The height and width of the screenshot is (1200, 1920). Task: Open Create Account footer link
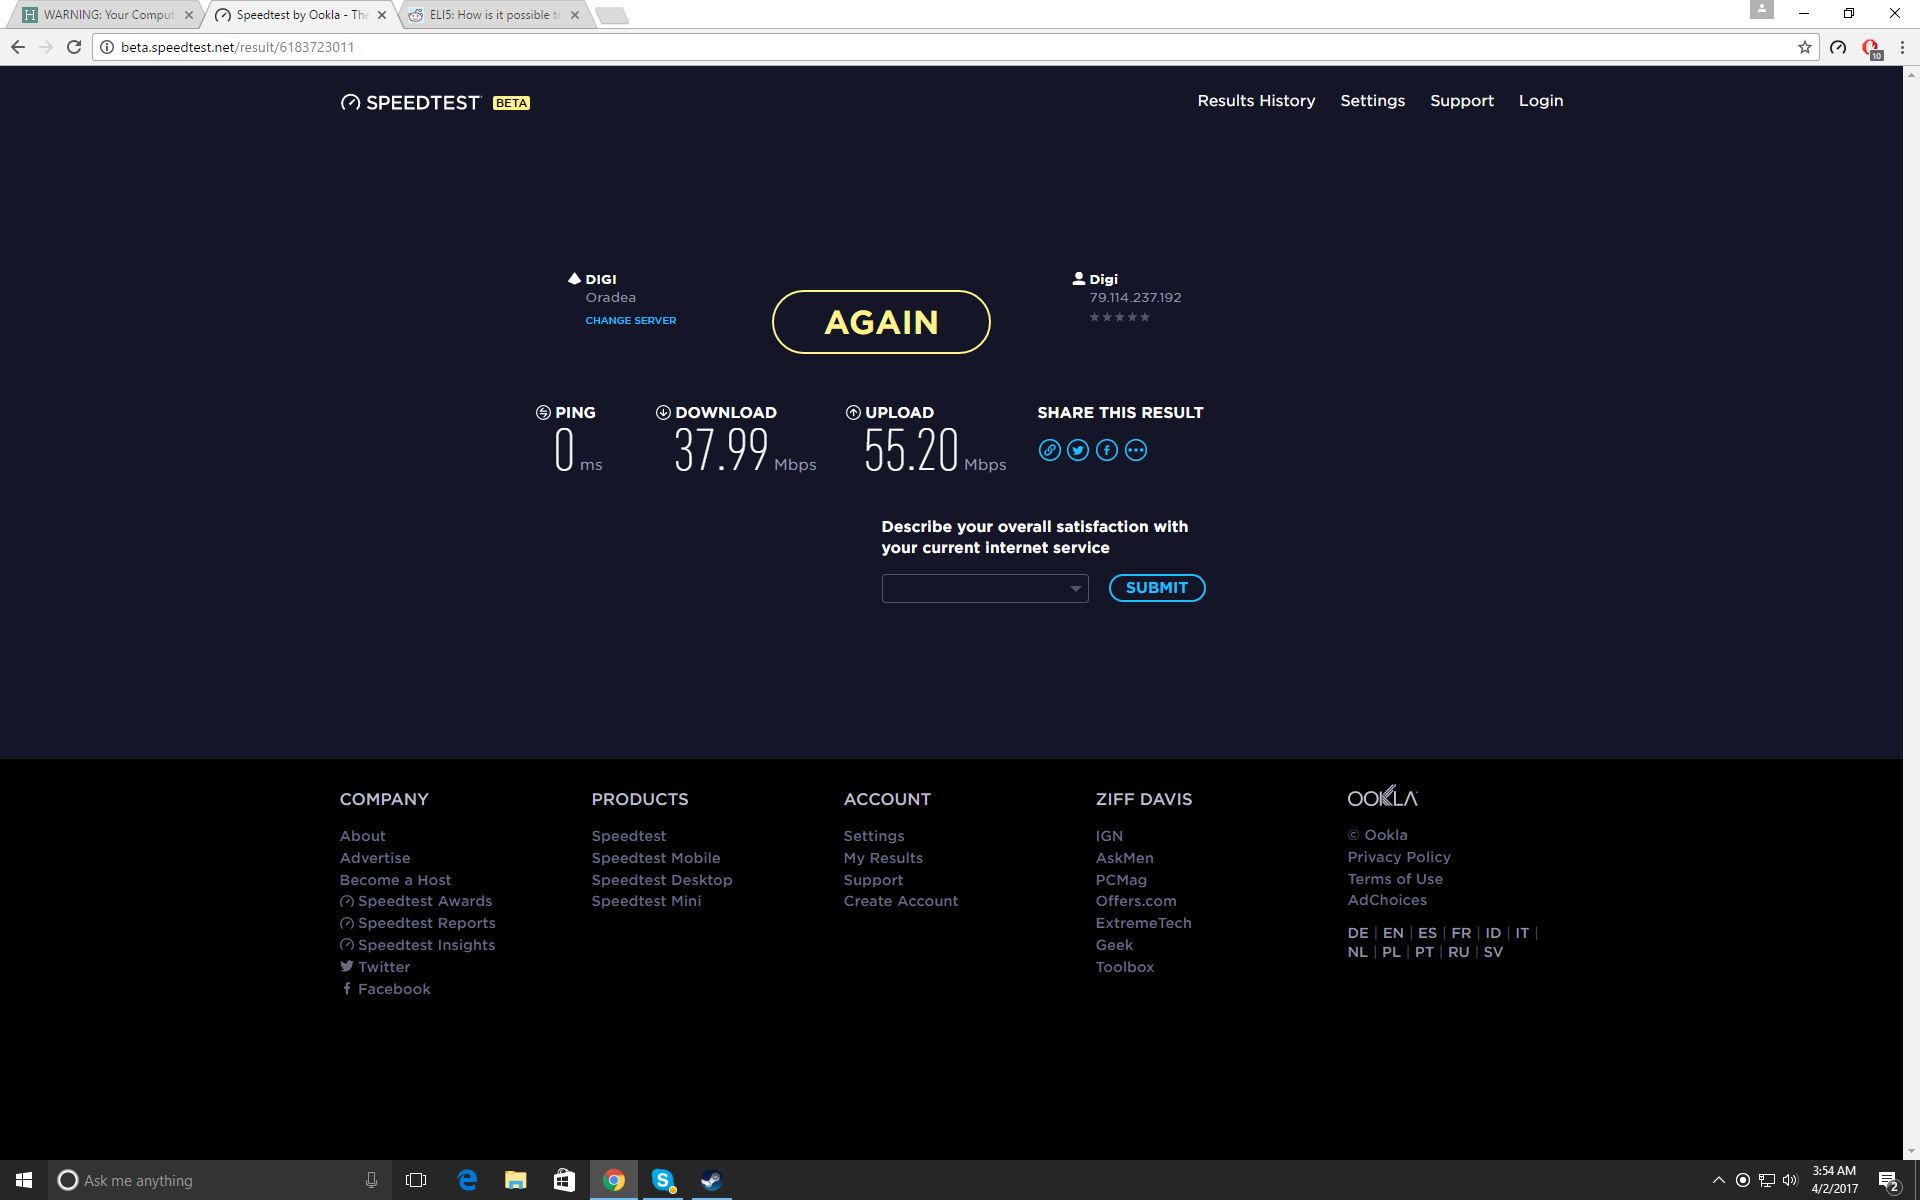click(x=901, y=901)
